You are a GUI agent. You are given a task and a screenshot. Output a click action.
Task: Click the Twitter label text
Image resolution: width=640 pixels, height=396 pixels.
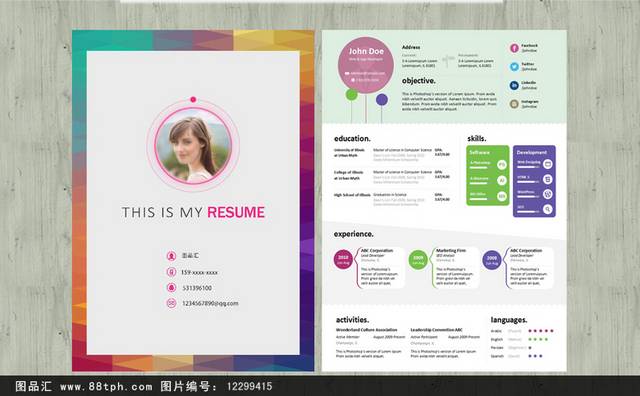527,64
